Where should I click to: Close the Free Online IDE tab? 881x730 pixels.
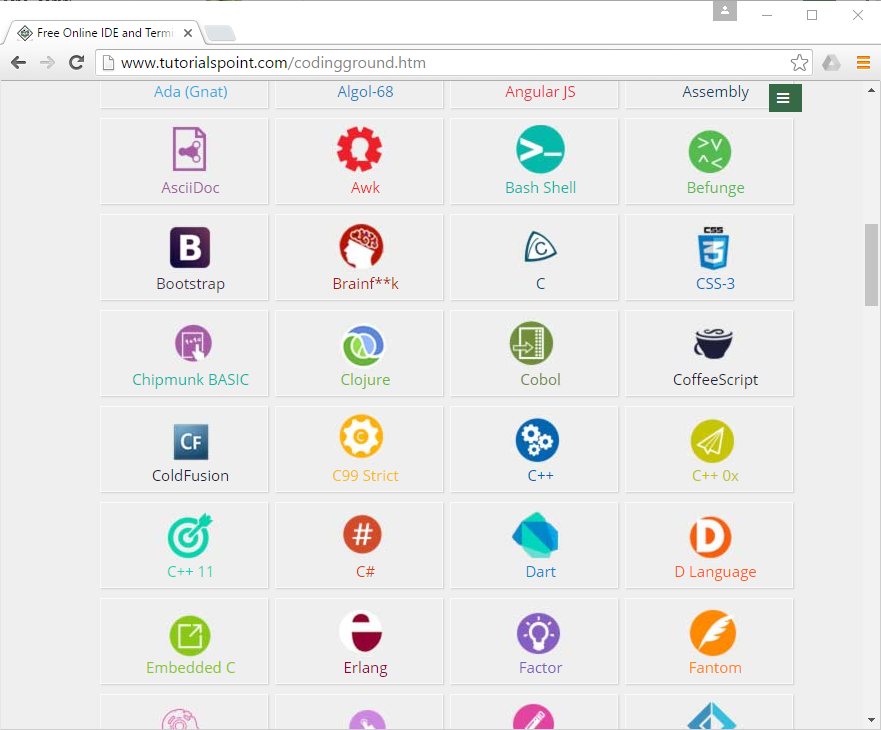point(188,33)
